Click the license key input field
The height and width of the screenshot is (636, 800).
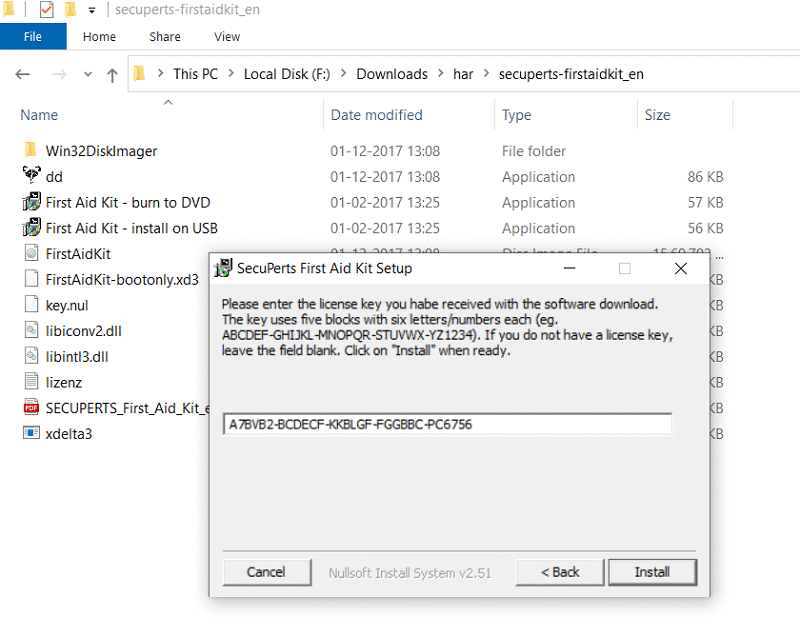(x=447, y=424)
